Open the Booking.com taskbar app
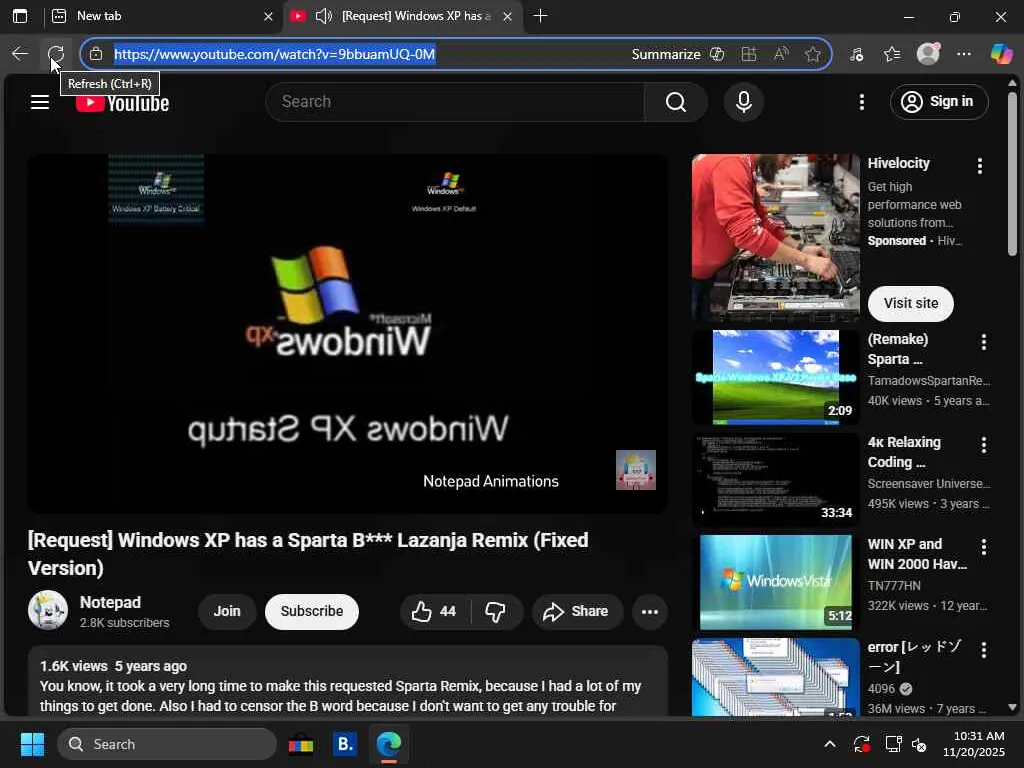Screen dimensions: 1024x768 [x=345, y=744]
